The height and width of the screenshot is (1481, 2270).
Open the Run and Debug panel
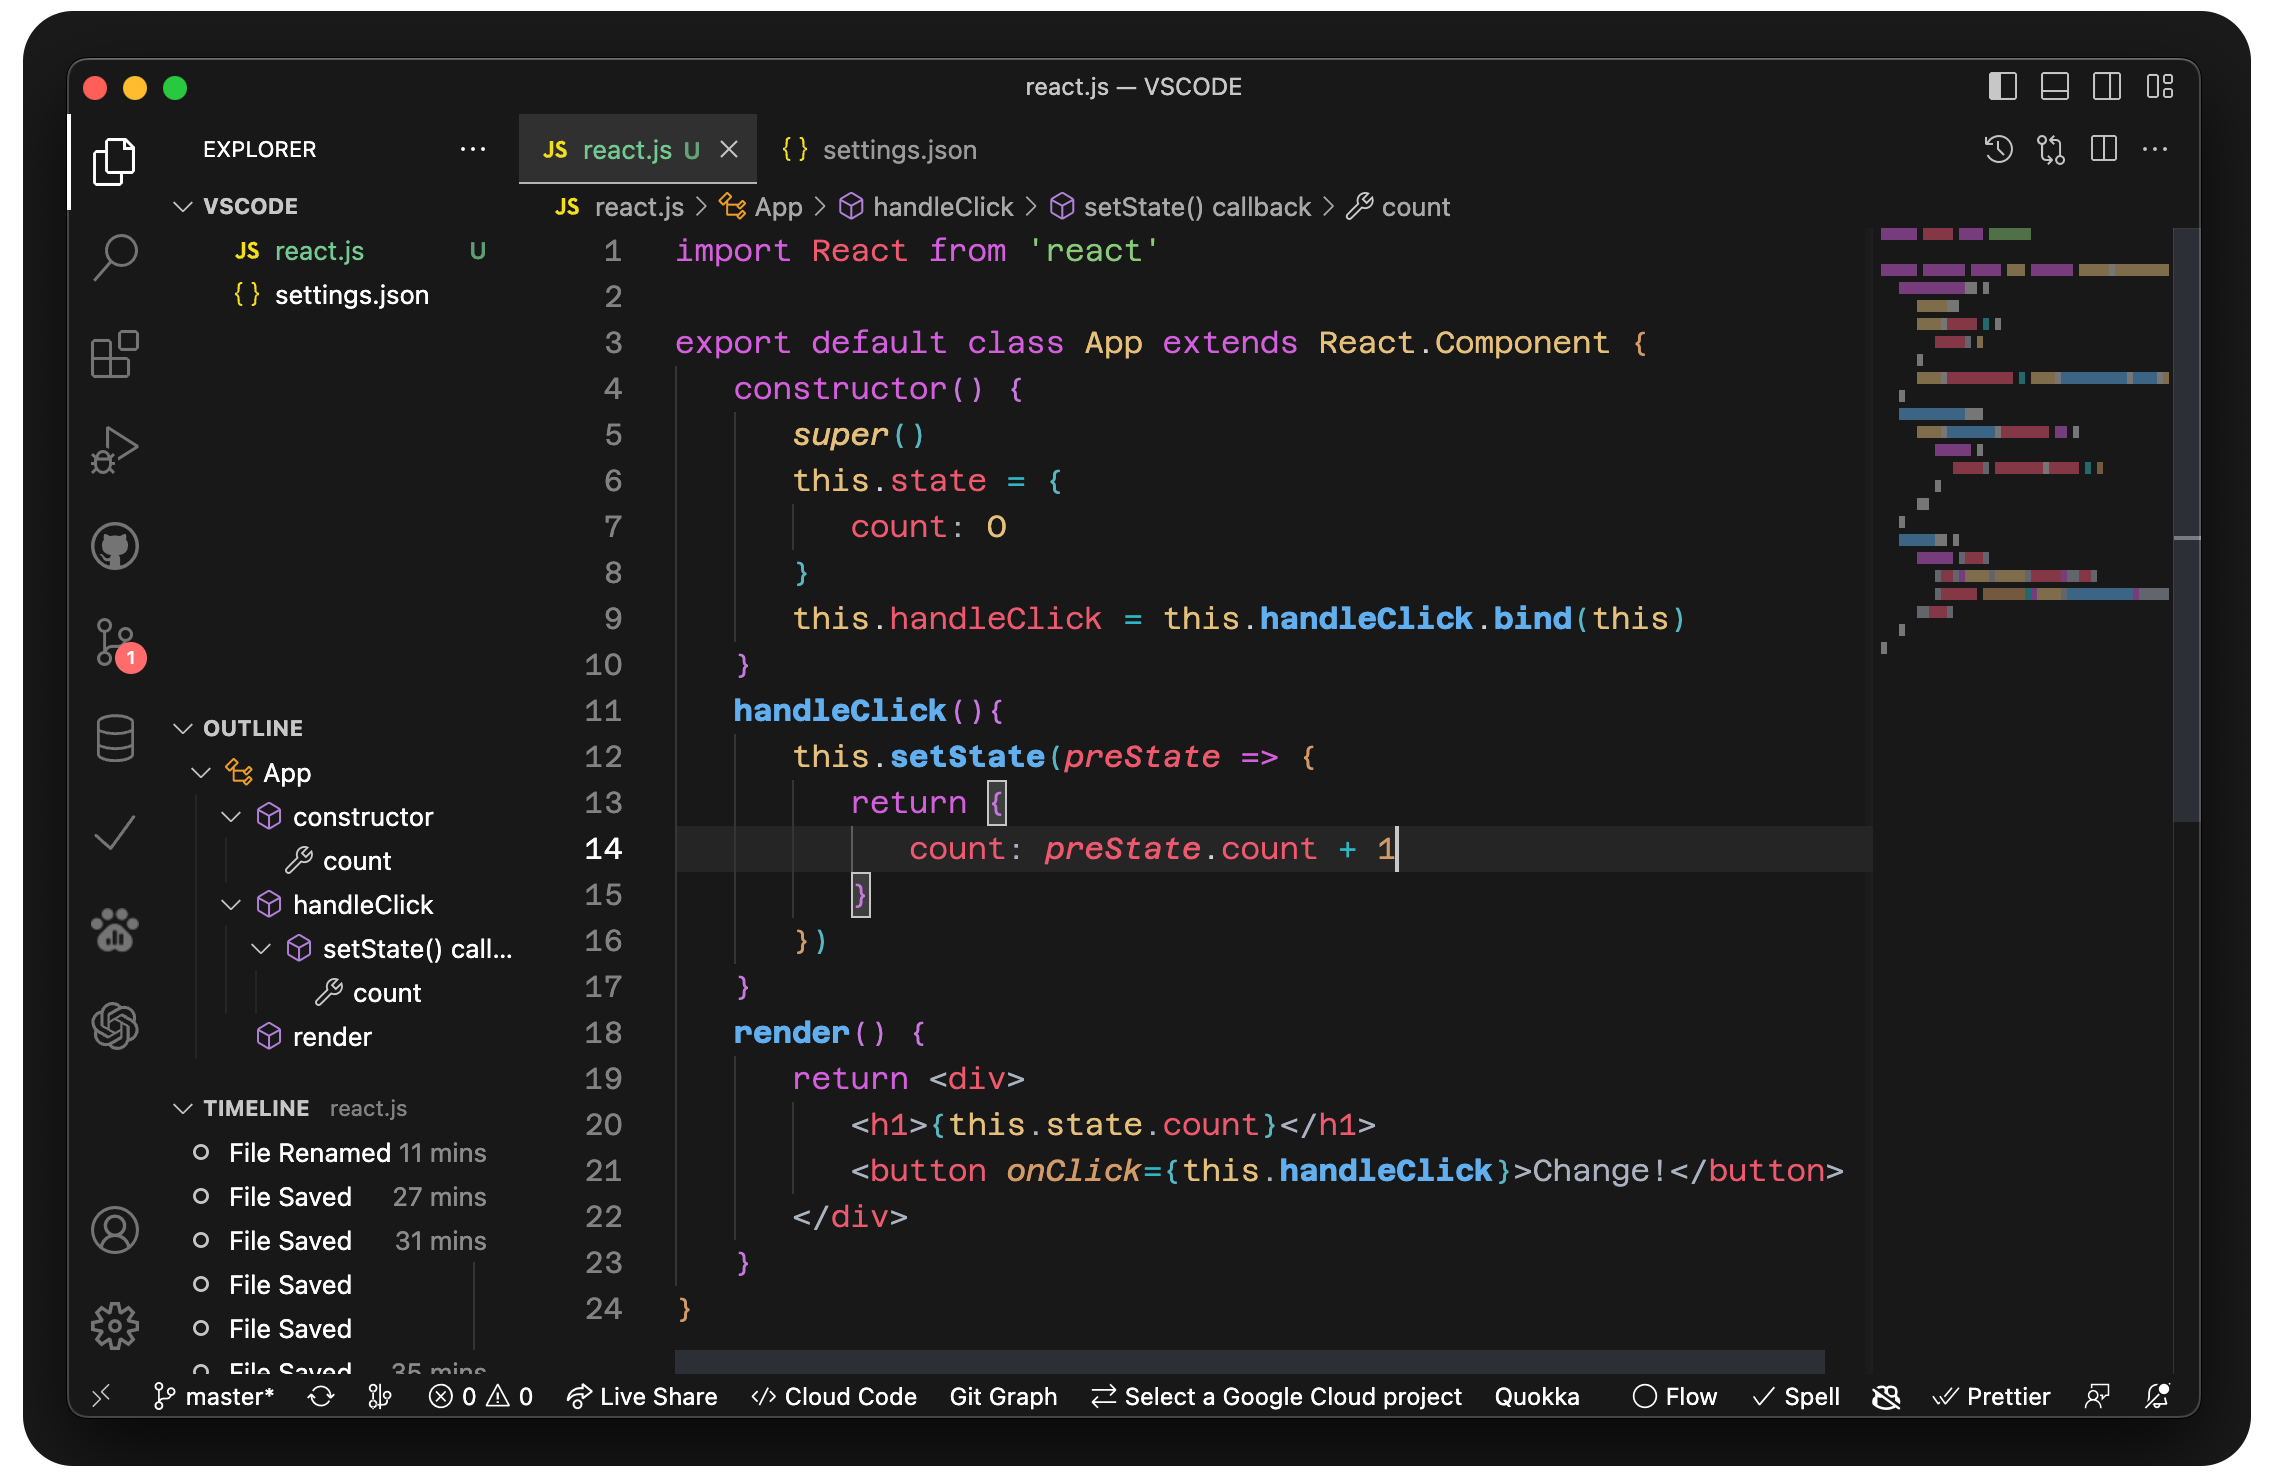pyautogui.click(x=114, y=449)
